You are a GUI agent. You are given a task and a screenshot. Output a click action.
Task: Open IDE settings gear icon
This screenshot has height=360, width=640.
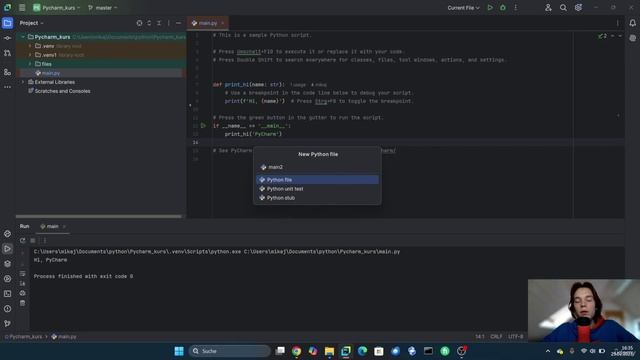tap(578, 8)
